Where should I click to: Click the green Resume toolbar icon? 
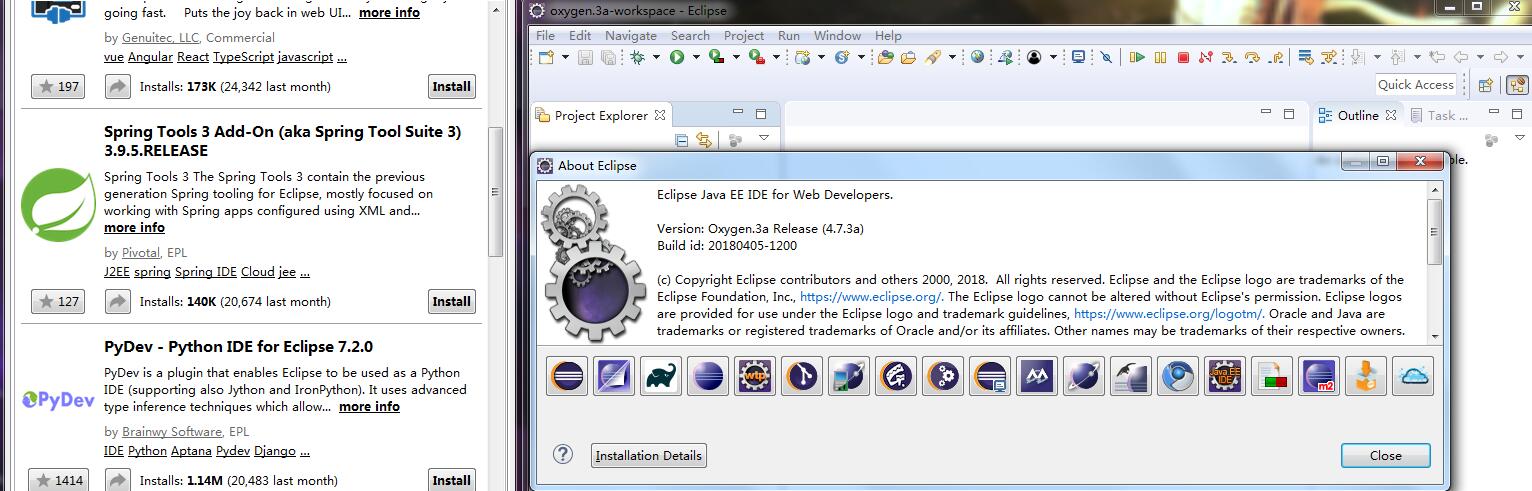point(1137,58)
